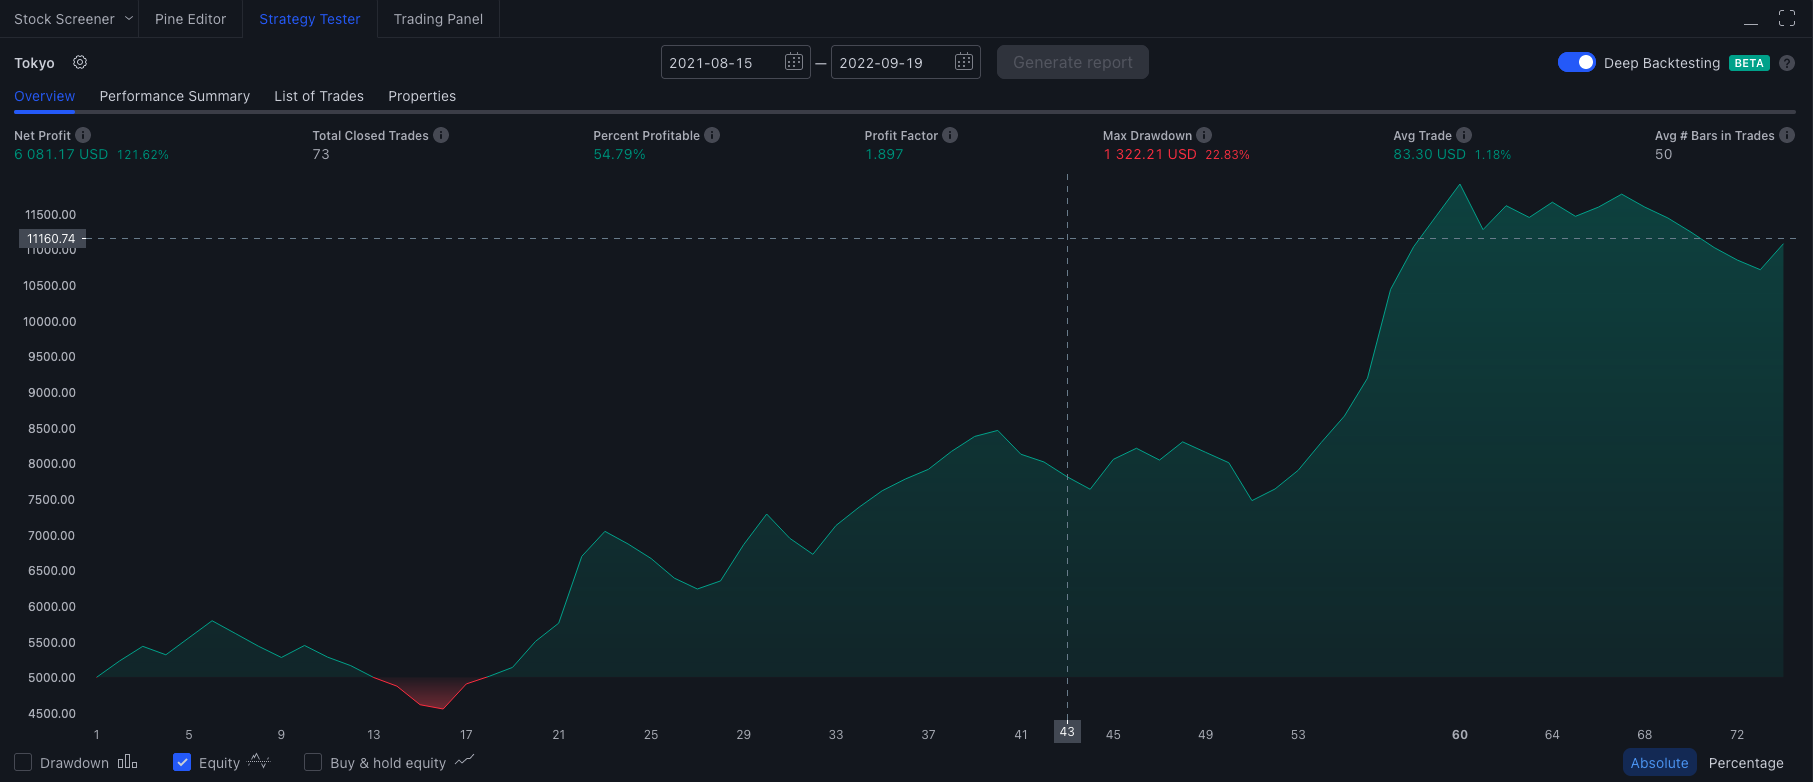This screenshot has height=782, width=1813.
Task: Click Net Profit info icon
Action: [83, 135]
